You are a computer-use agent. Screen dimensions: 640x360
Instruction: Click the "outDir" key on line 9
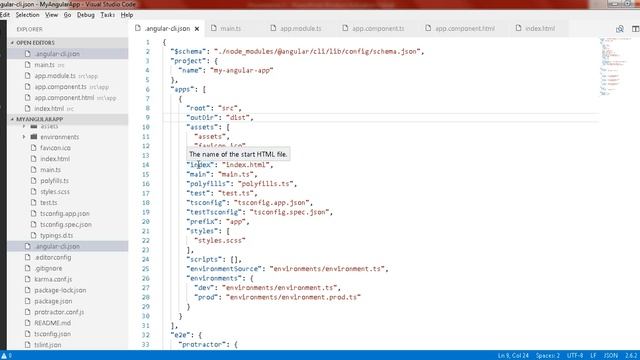(x=202, y=118)
